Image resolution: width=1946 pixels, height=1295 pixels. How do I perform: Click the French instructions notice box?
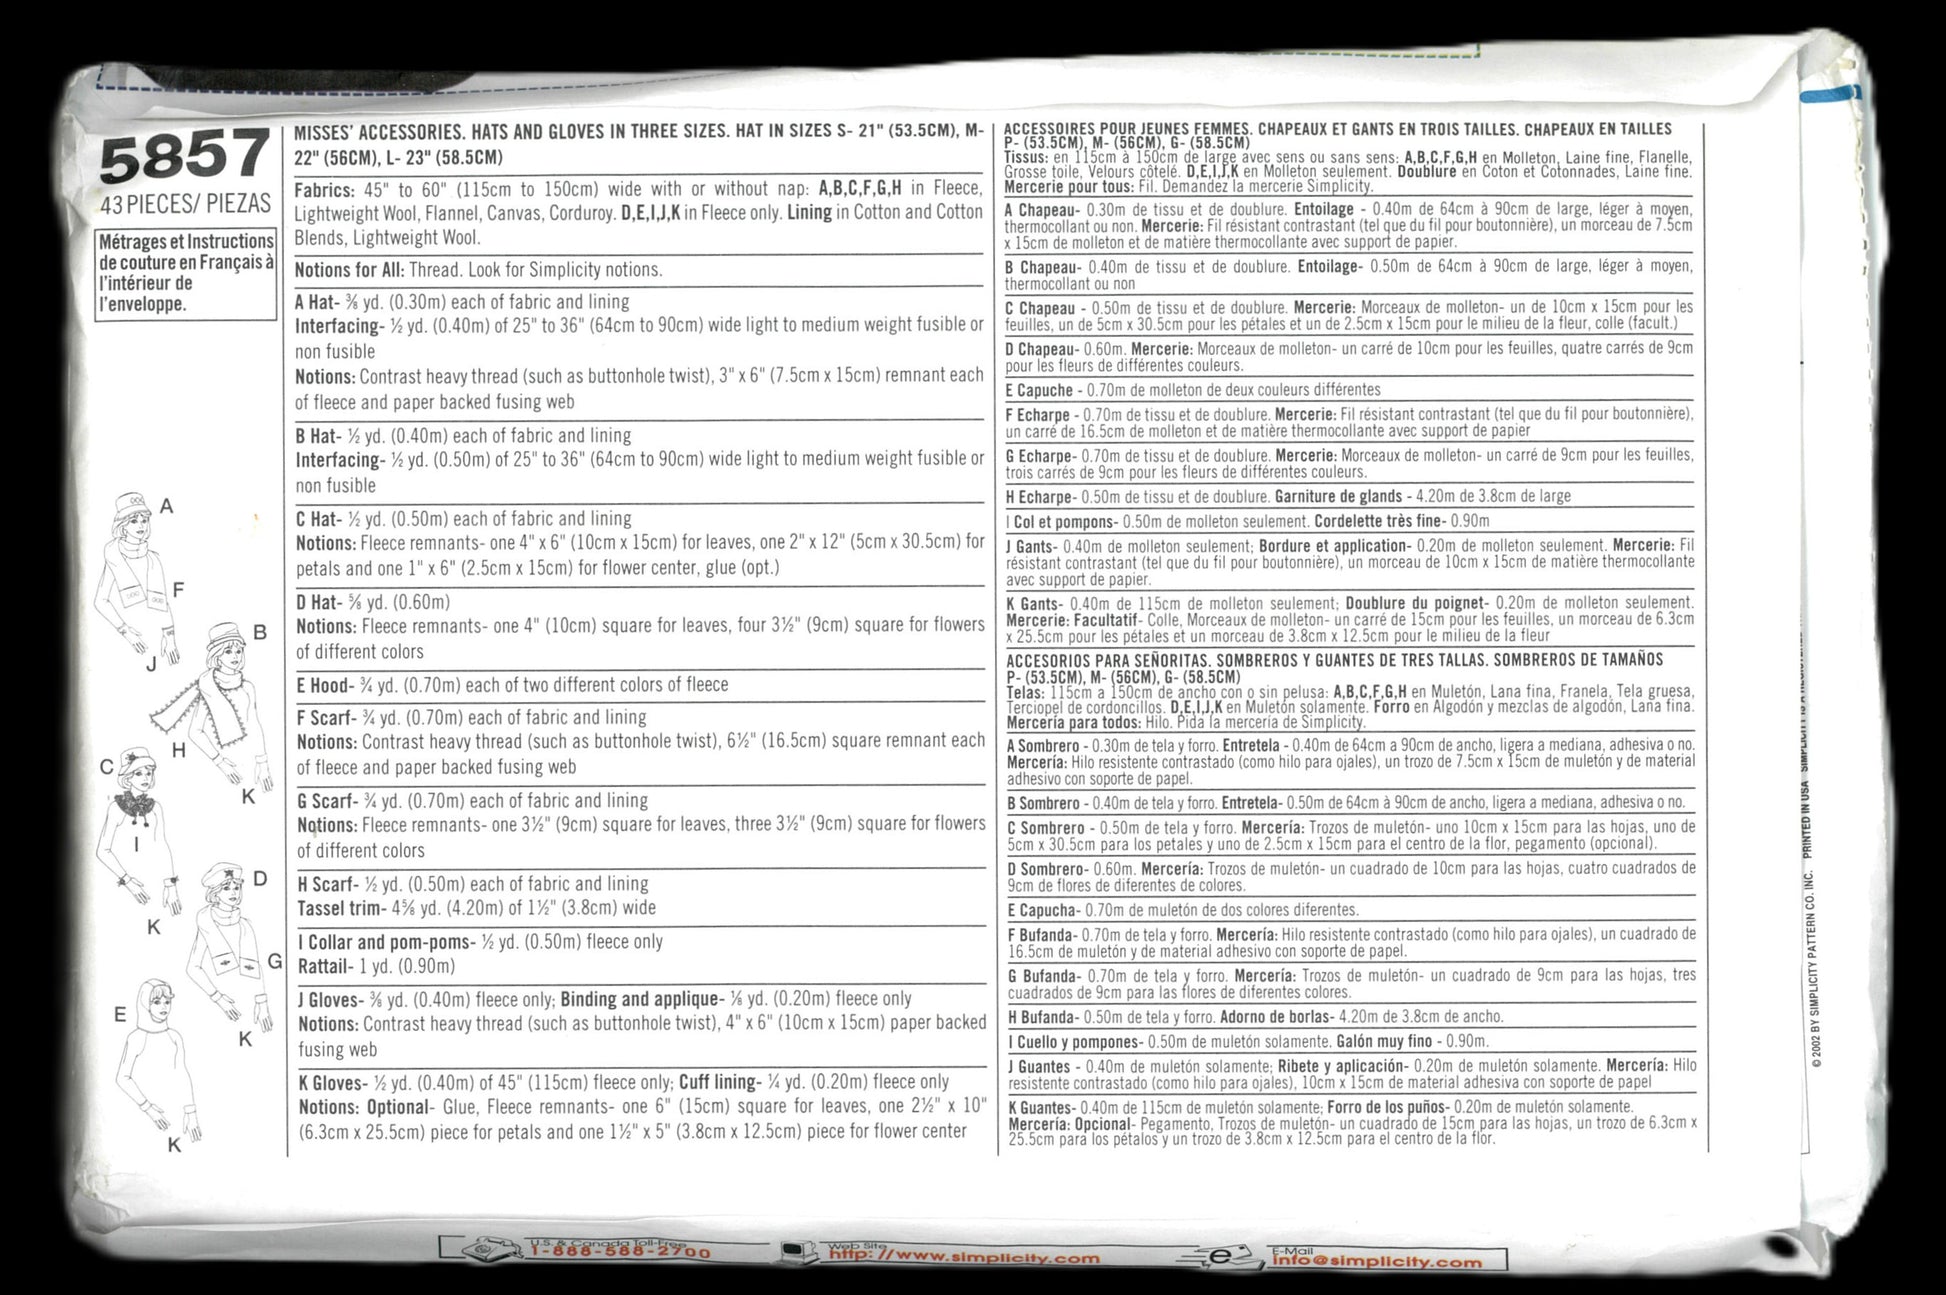tap(186, 273)
